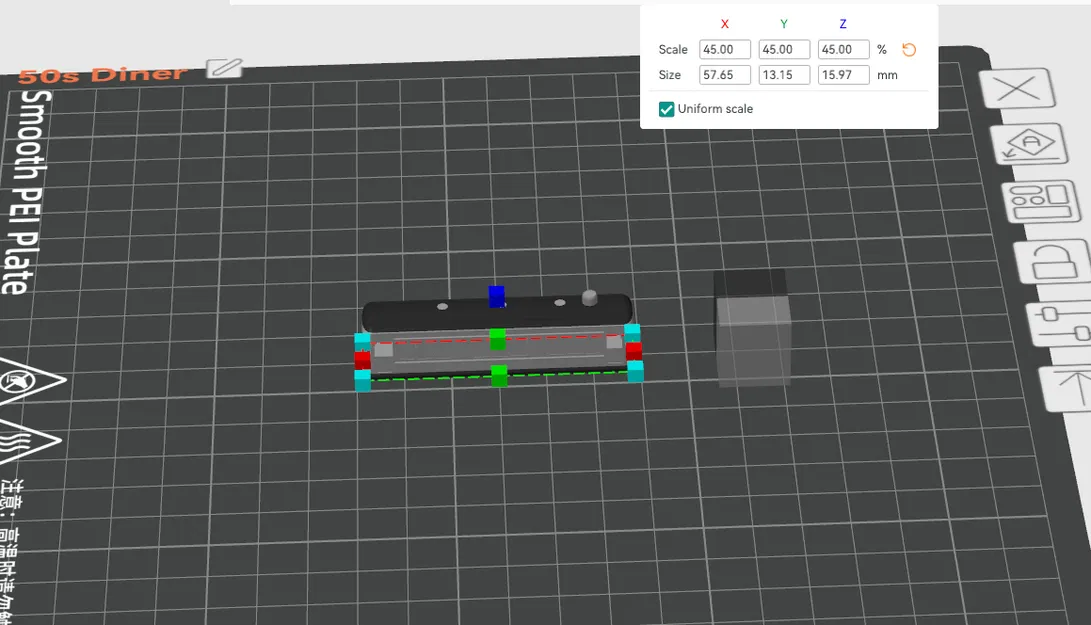Click the left red X-axis scale handle
The height and width of the screenshot is (625, 1091).
click(x=363, y=360)
